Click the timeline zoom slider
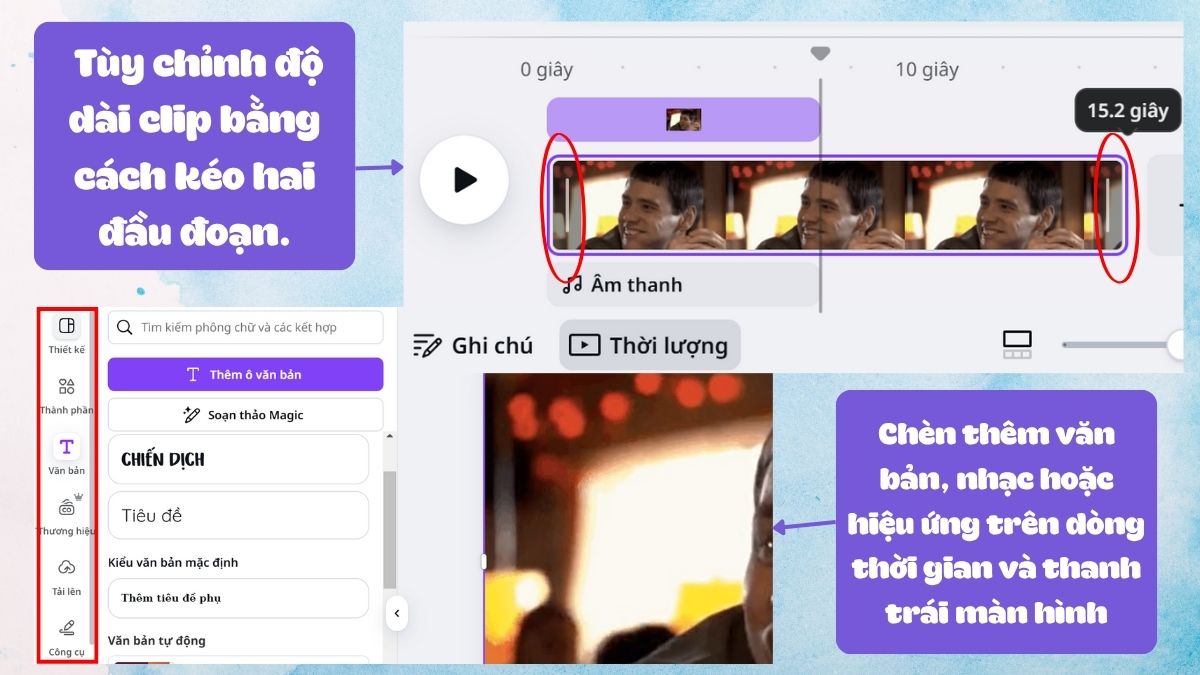Image resolution: width=1200 pixels, height=675 pixels. [x=1120, y=345]
